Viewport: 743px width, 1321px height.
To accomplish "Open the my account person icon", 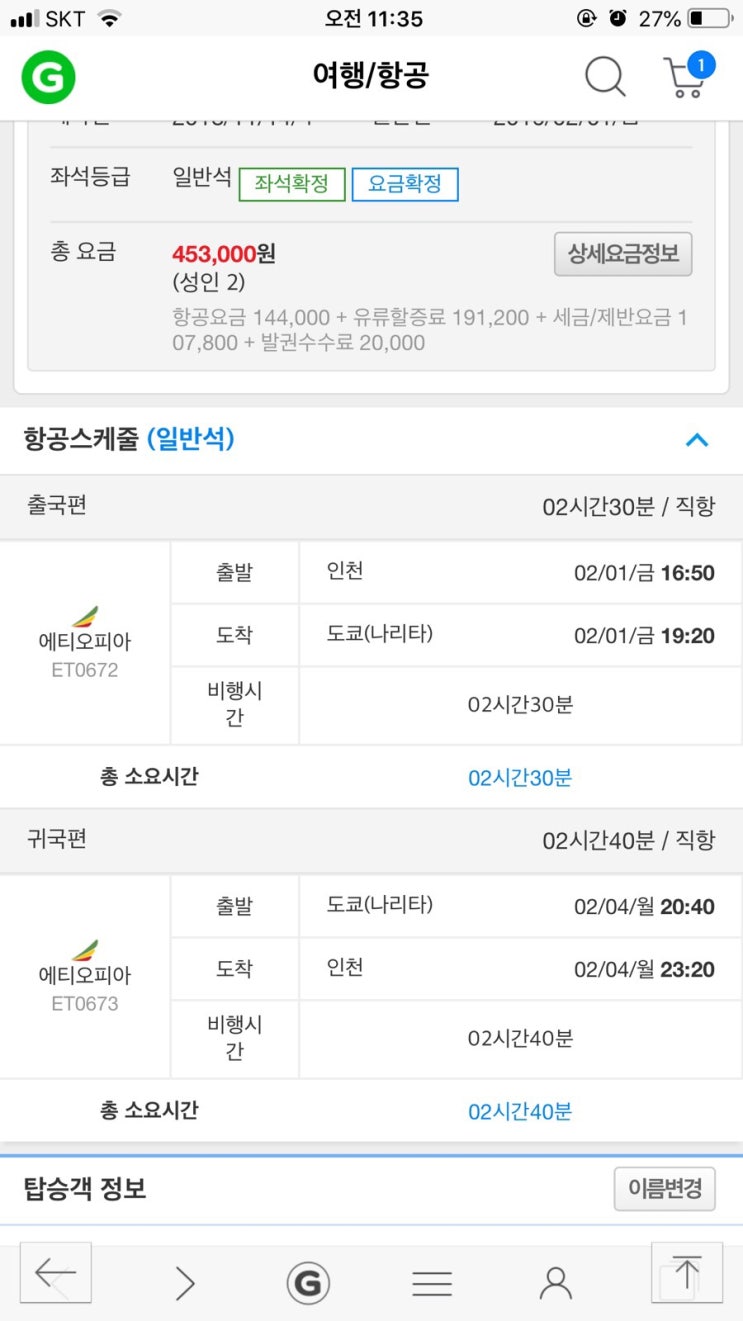I will point(555,1282).
